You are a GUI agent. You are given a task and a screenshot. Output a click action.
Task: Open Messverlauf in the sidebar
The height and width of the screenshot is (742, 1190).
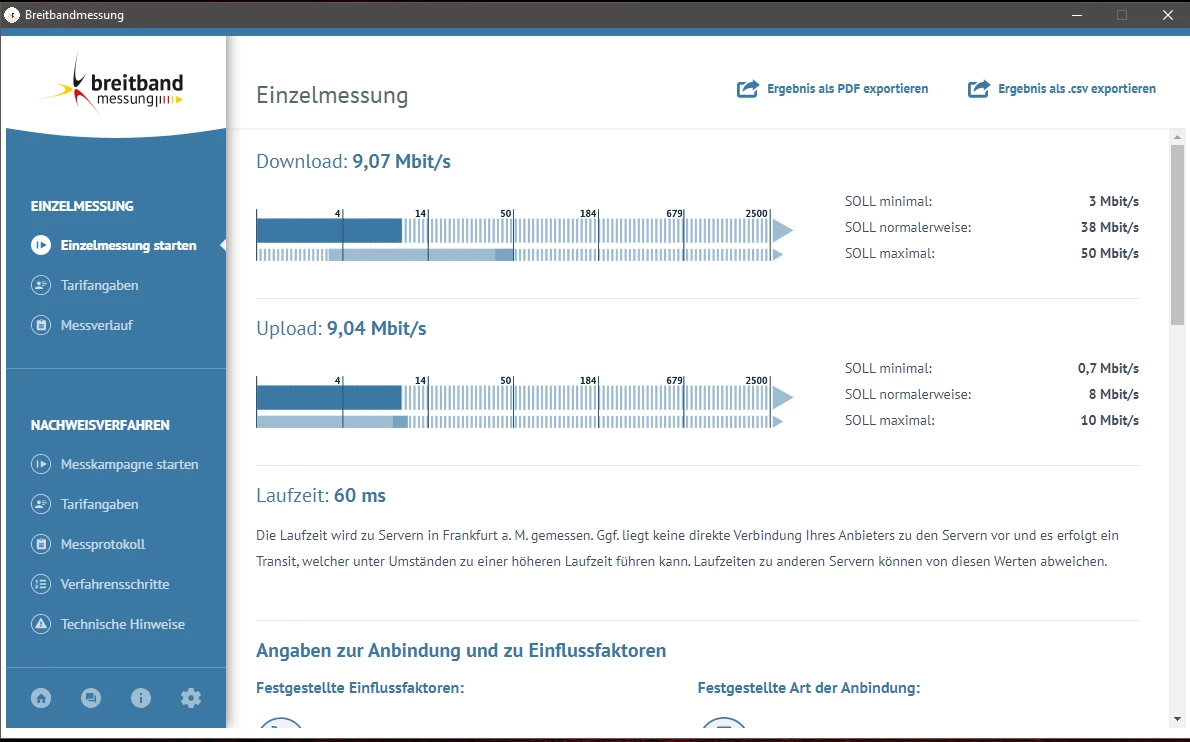[x=96, y=325]
